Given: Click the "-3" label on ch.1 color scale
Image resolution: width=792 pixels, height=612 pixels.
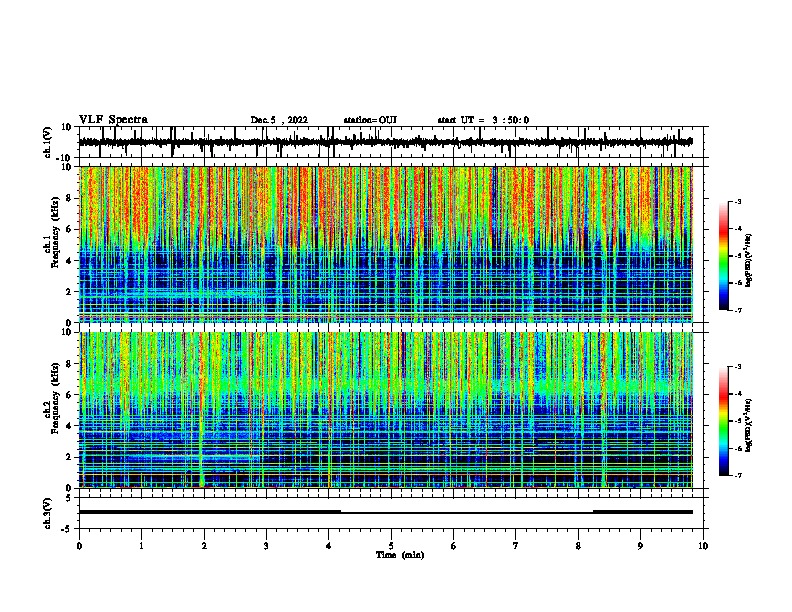Looking at the screenshot, I should (737, 201).
